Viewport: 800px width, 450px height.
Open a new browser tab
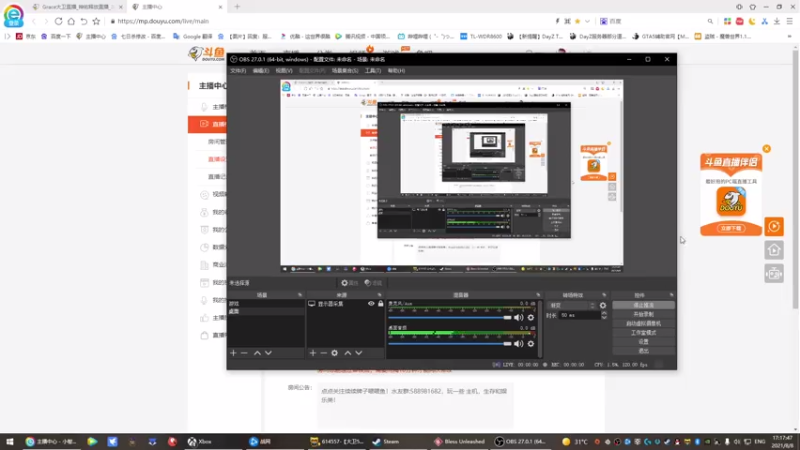click(237, 7)
